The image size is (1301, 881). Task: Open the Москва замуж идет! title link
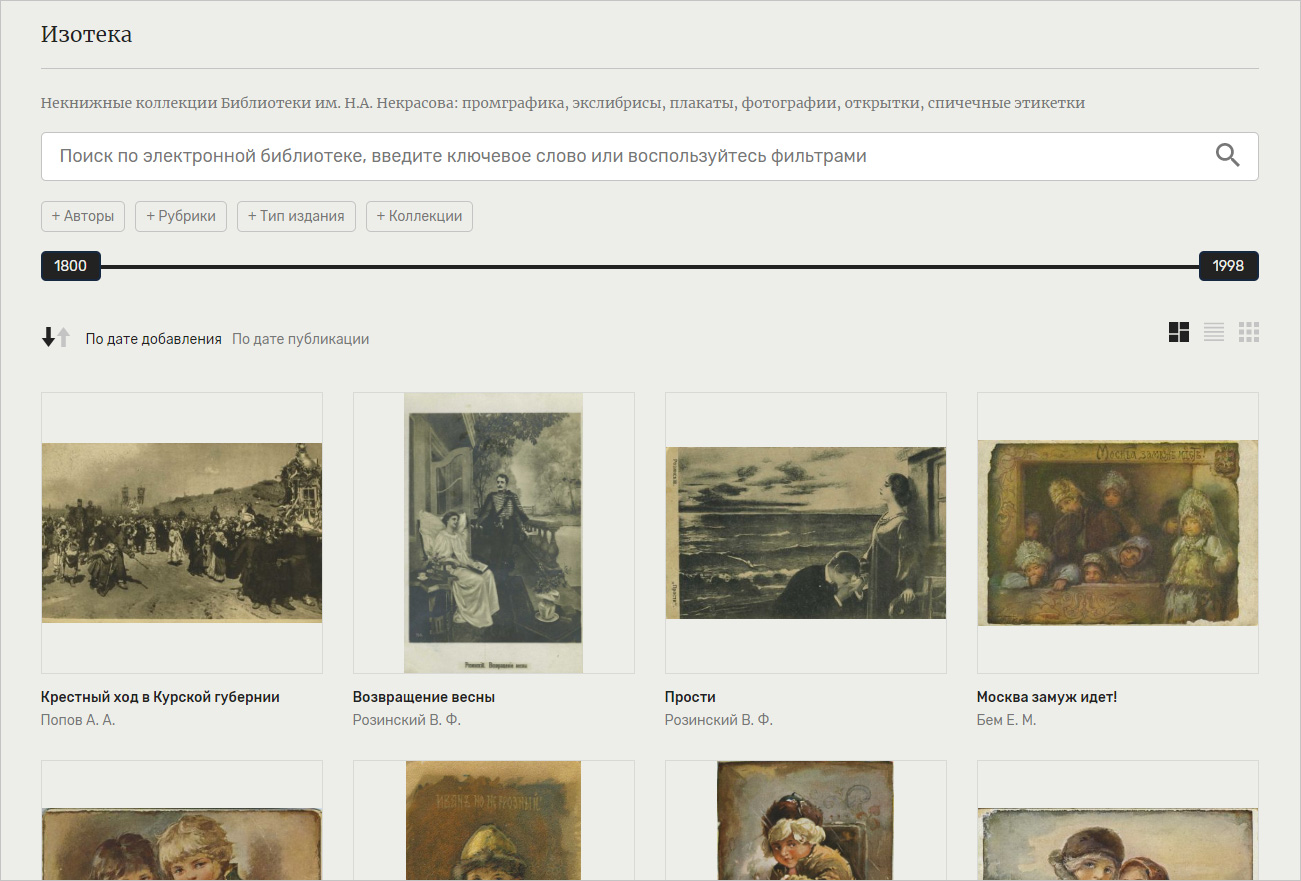pos(1046,697)
